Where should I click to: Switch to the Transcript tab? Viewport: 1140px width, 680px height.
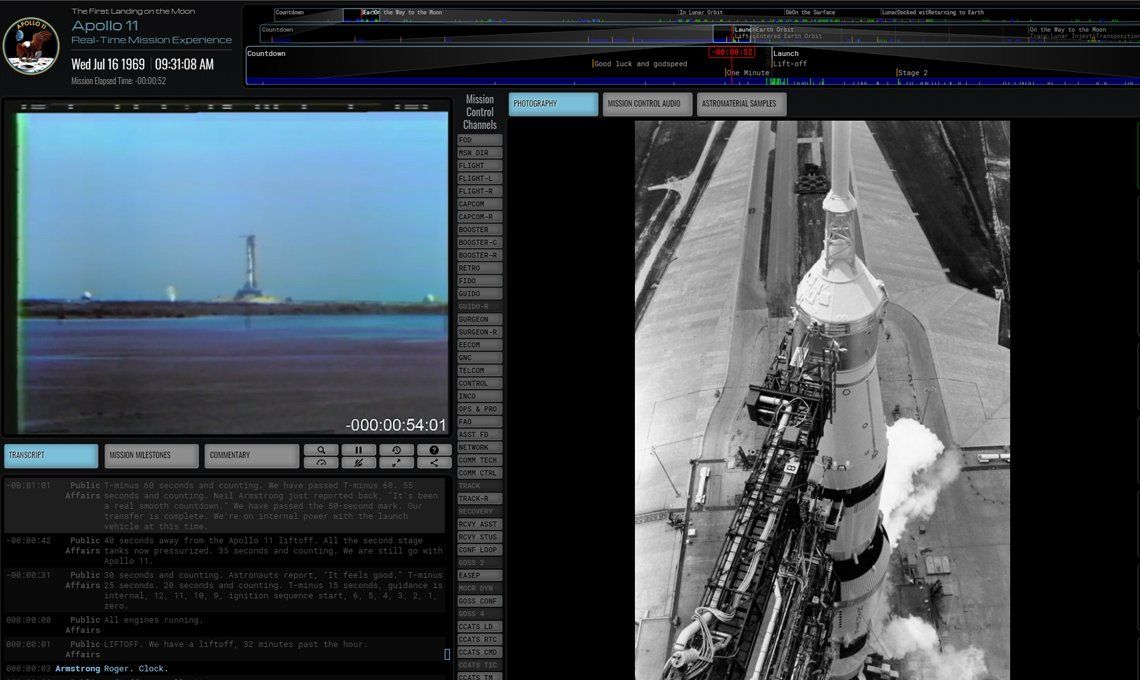pos(51,455)
